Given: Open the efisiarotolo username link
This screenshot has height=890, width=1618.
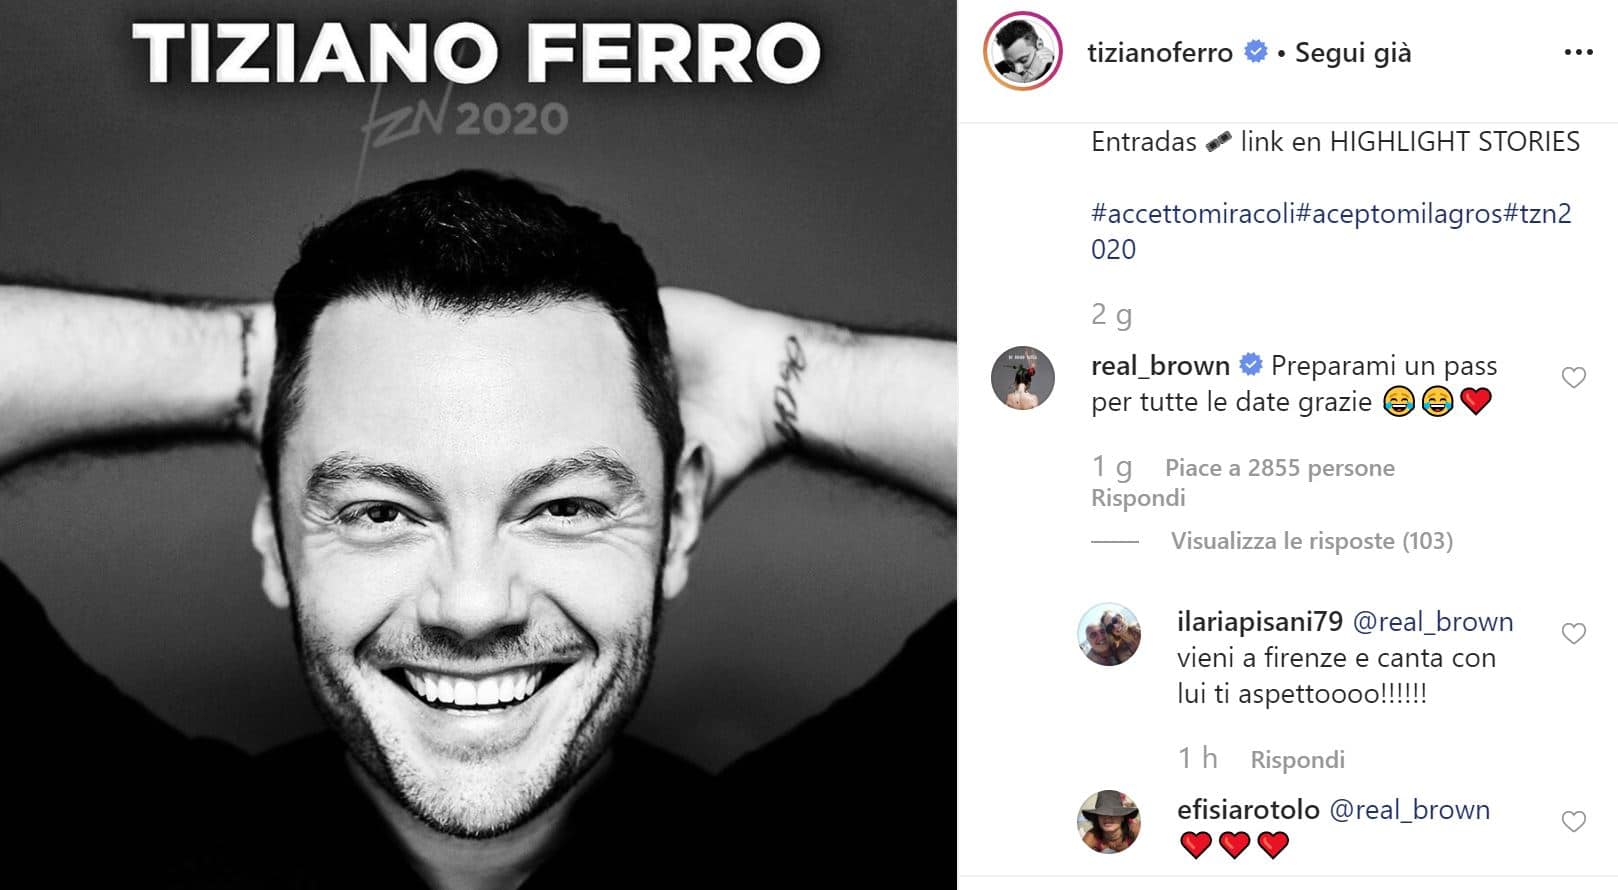Looking at the screenshot, I should coord(1248,810).
